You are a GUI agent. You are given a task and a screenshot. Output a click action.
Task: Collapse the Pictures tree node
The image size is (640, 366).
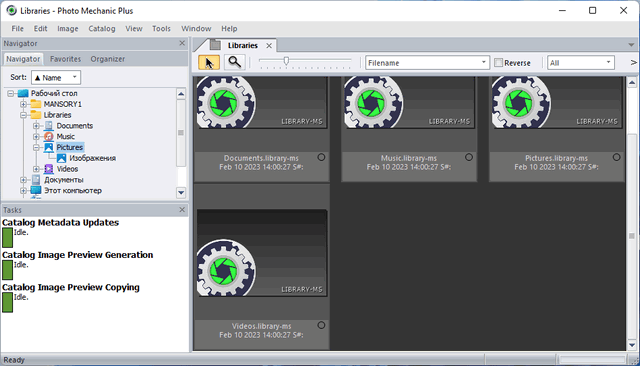(36, 147)
